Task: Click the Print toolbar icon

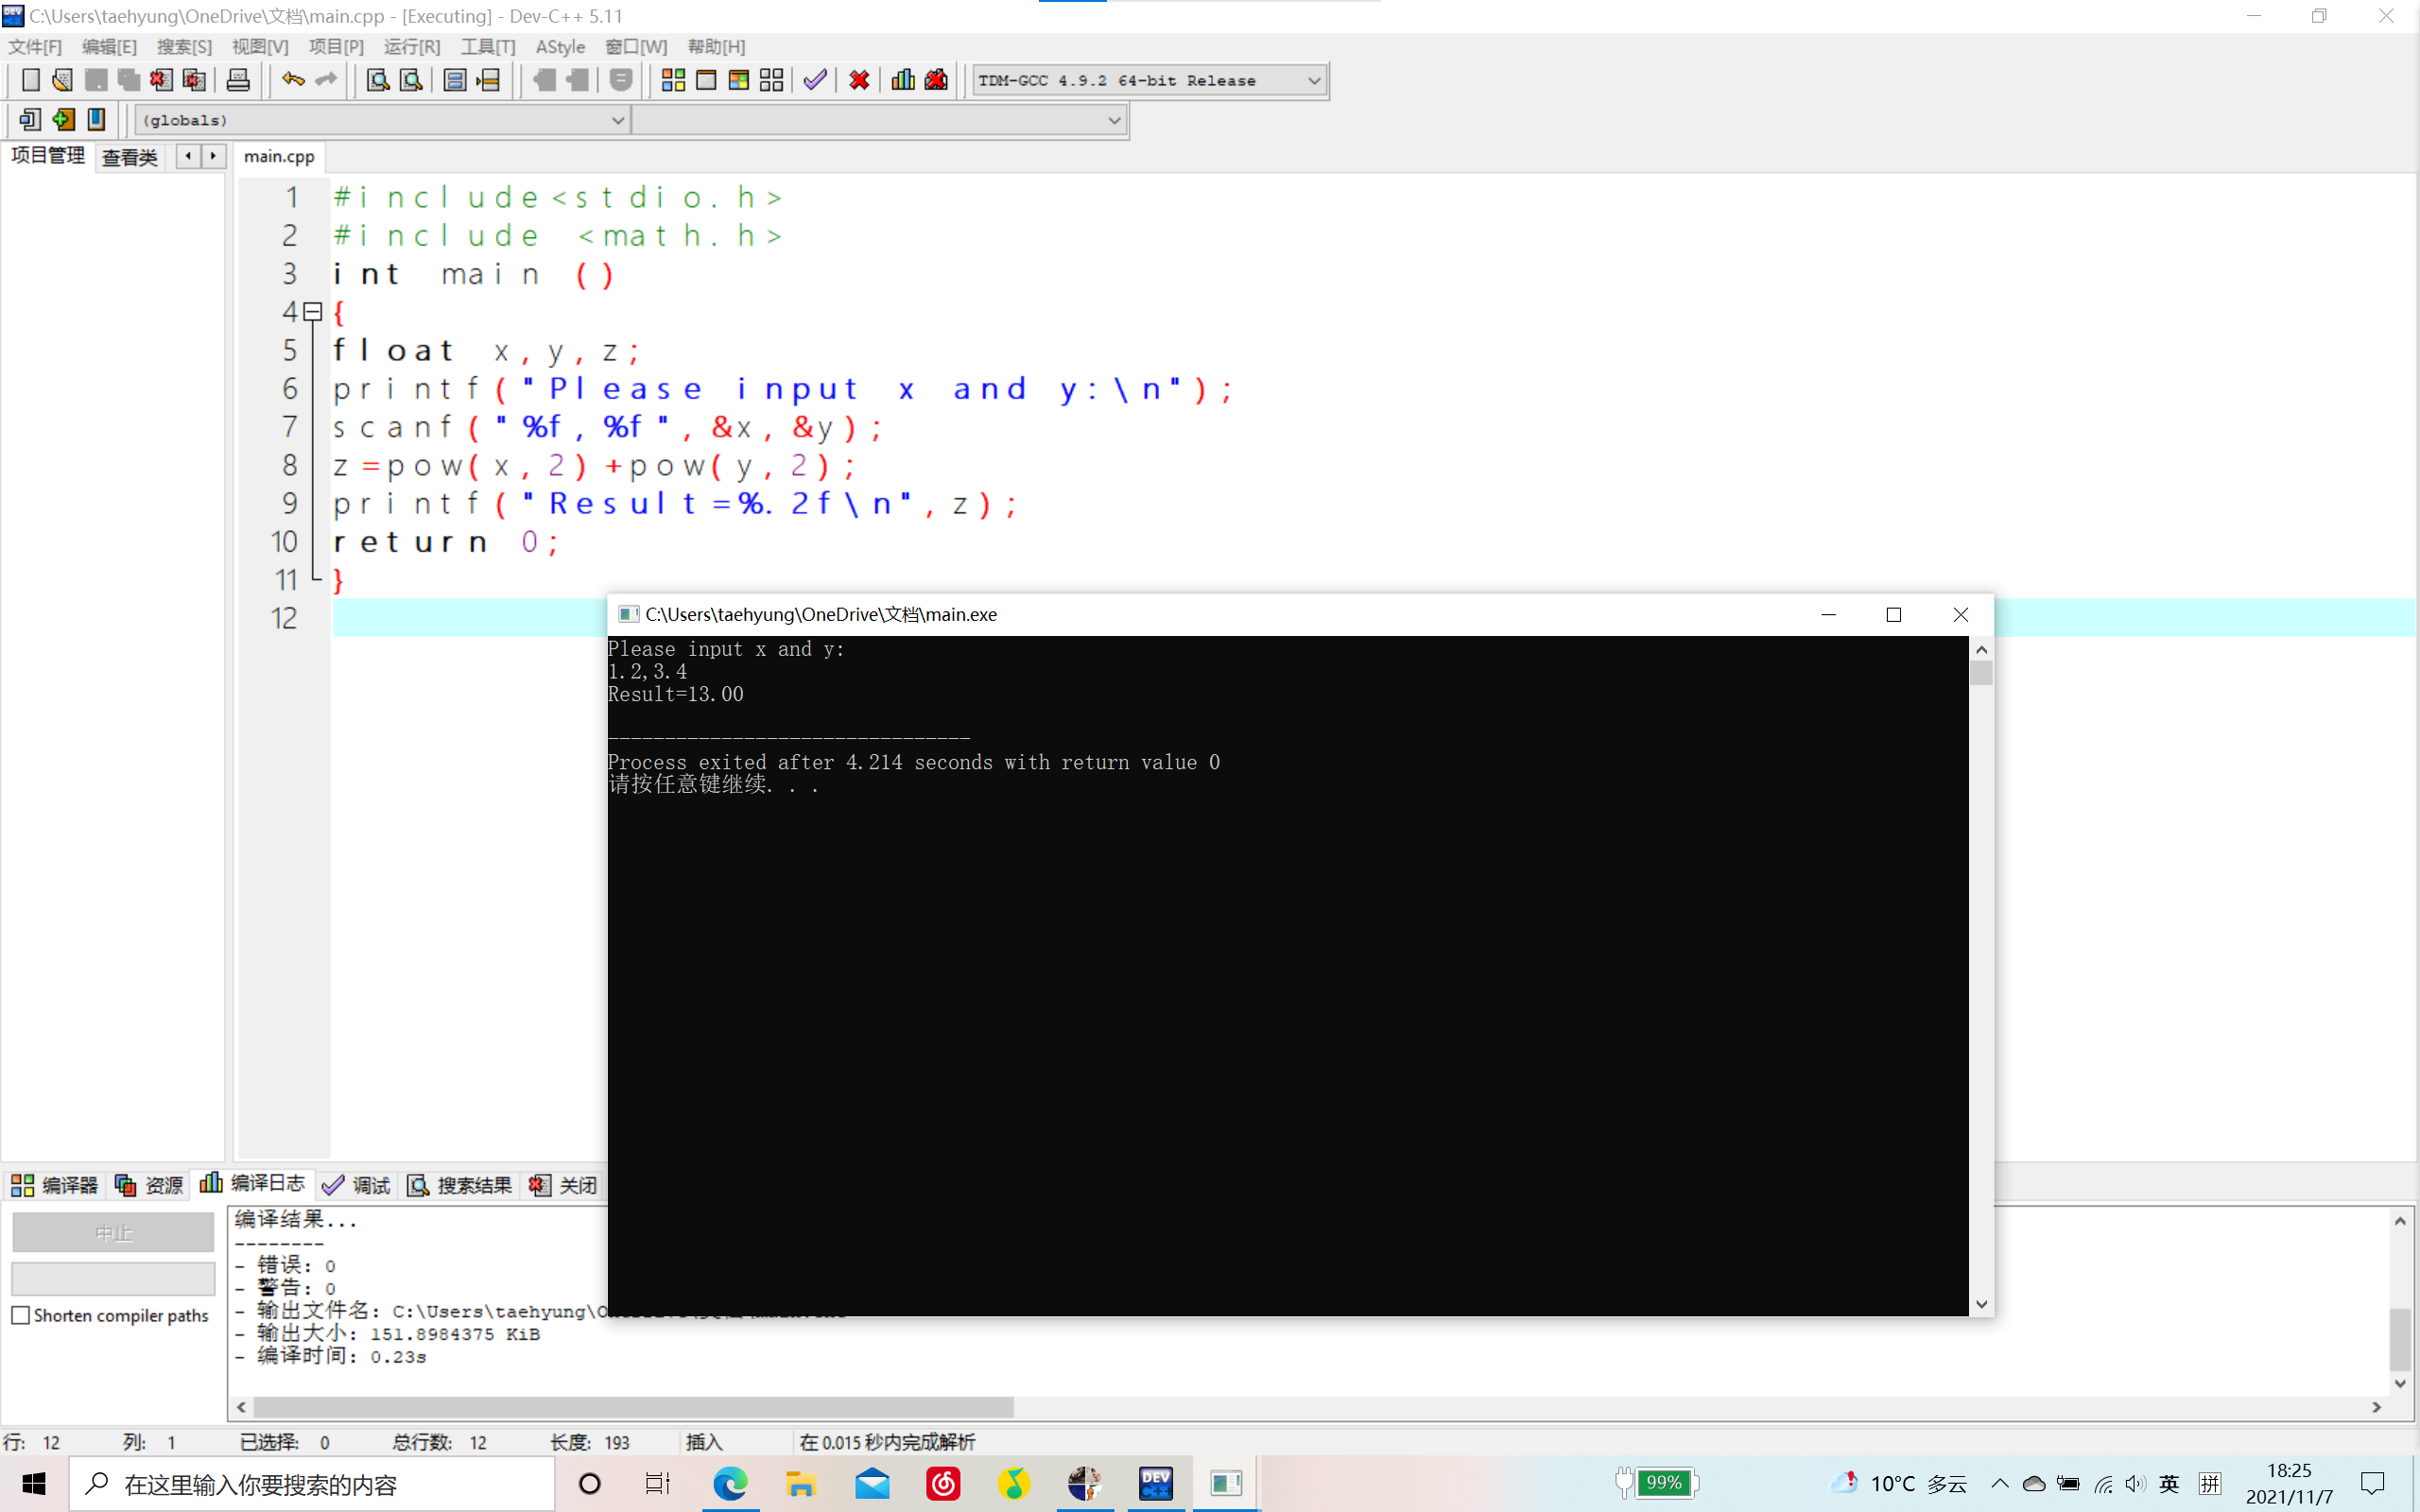Action: [238, 80]
